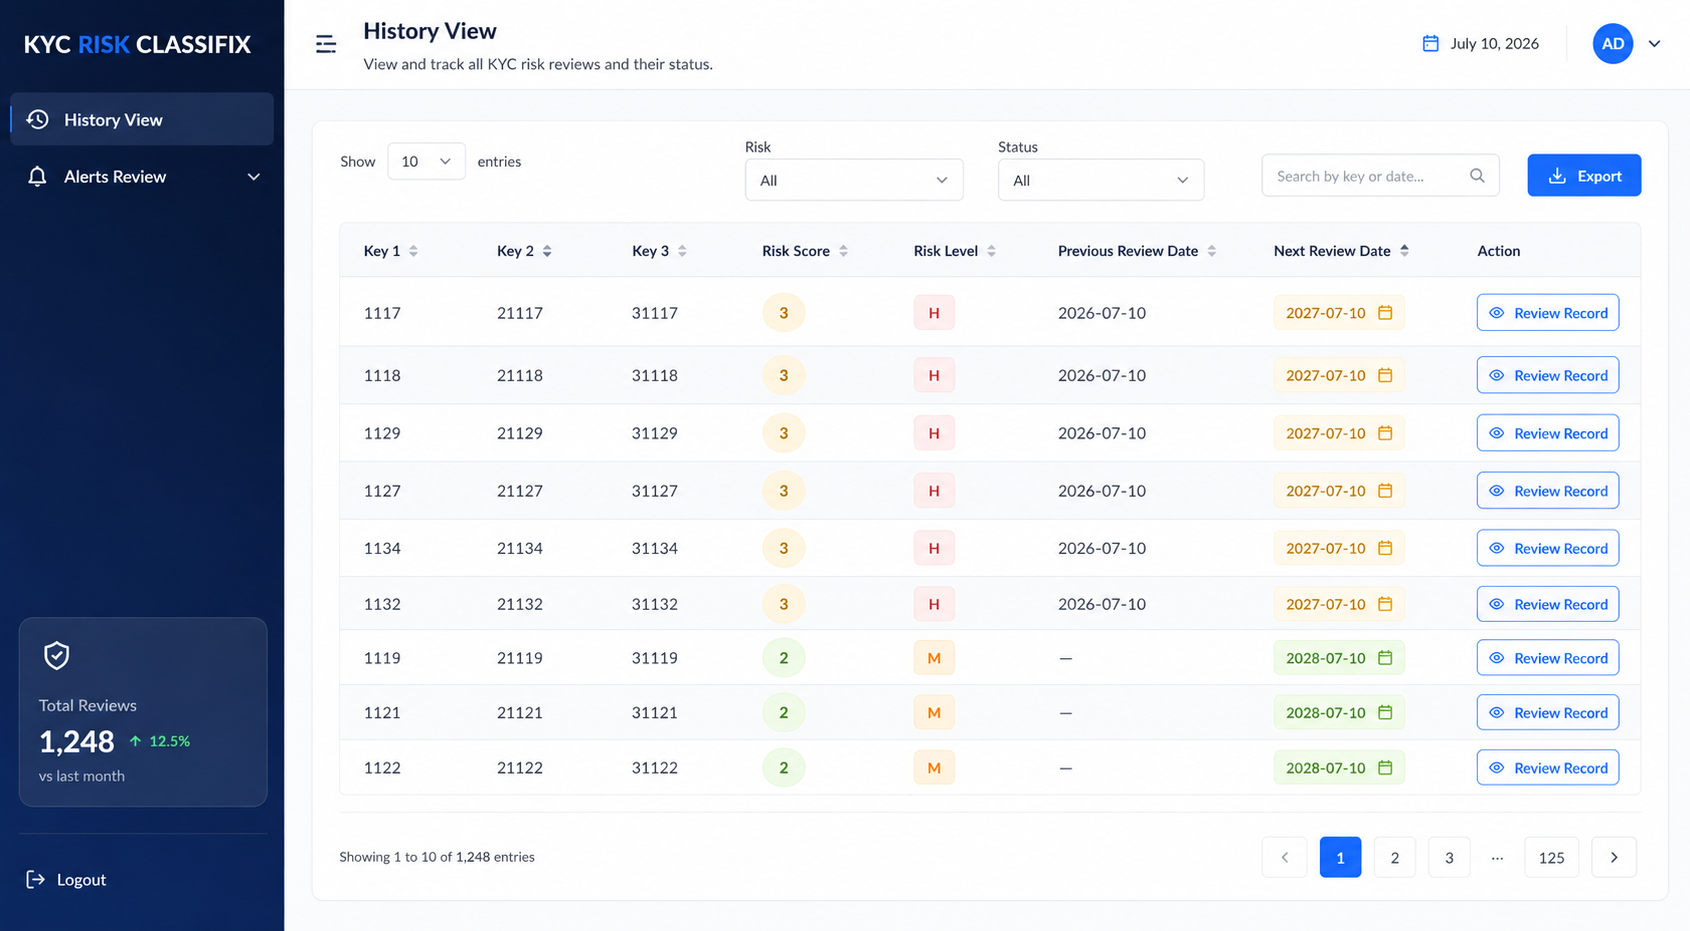The height and width of the screenshot is (931, 1690).
Task: Sort by Key 1 column arrows
Action: click(413, 251)
